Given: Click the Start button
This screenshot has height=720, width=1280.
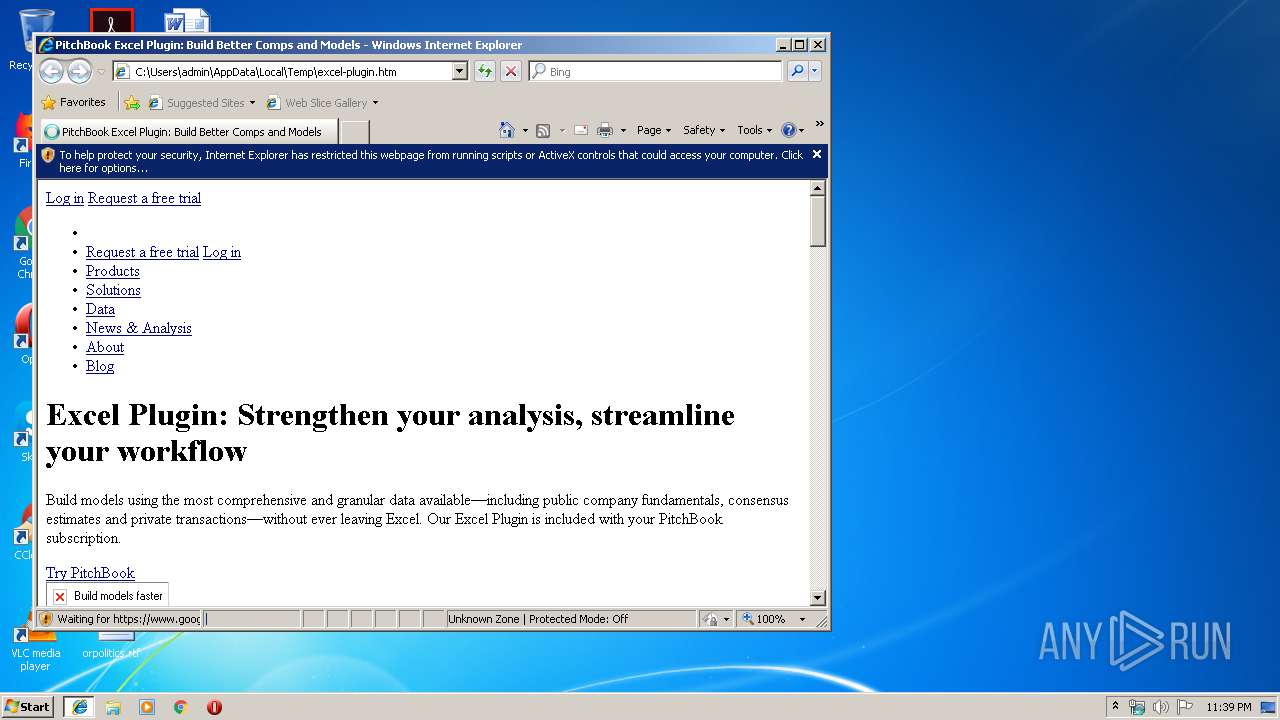Looking at the screenshot, I should 28,707.
